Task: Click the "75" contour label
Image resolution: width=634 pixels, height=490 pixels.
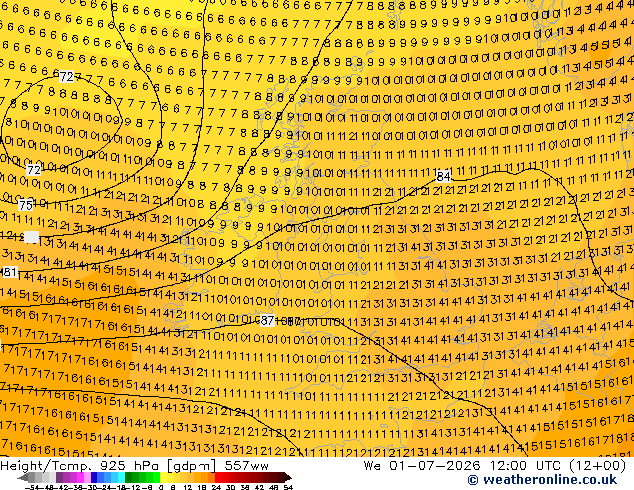Action: (x=25, y=205)
